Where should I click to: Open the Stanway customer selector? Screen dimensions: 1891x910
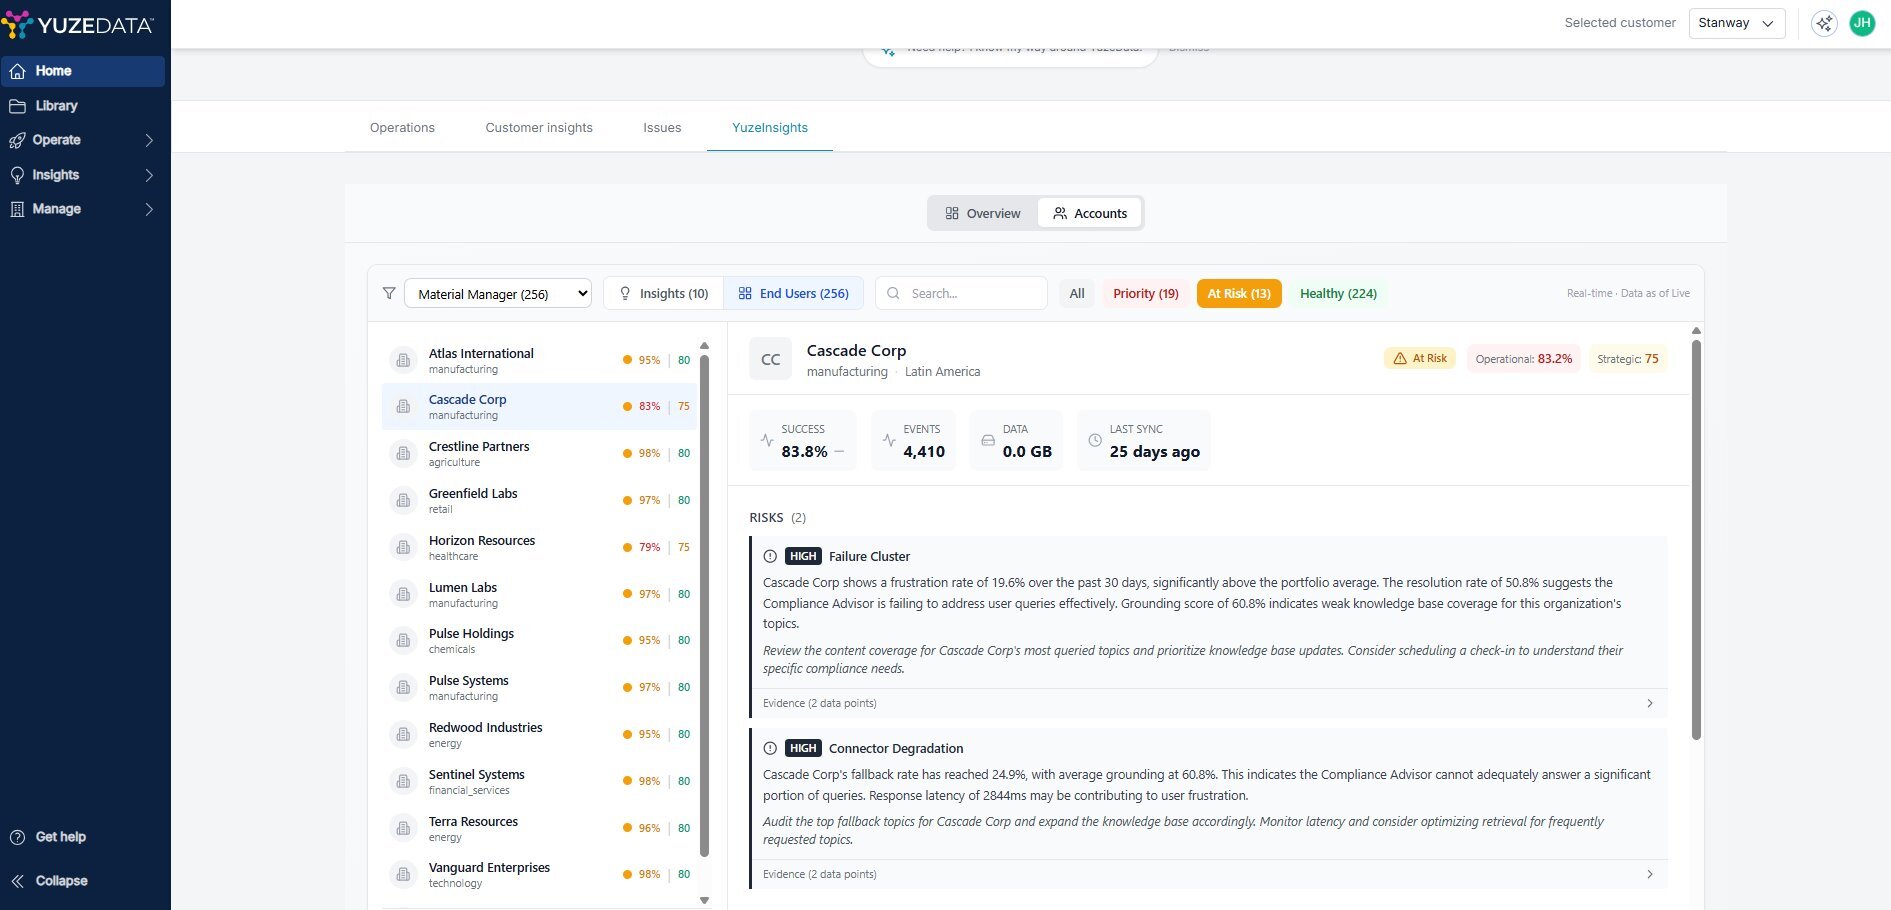1736,23
